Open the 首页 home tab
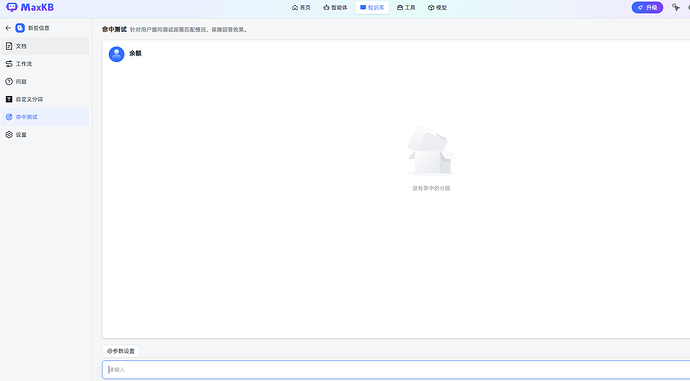Screen dimensions: 690x381 tap(301, 7)
